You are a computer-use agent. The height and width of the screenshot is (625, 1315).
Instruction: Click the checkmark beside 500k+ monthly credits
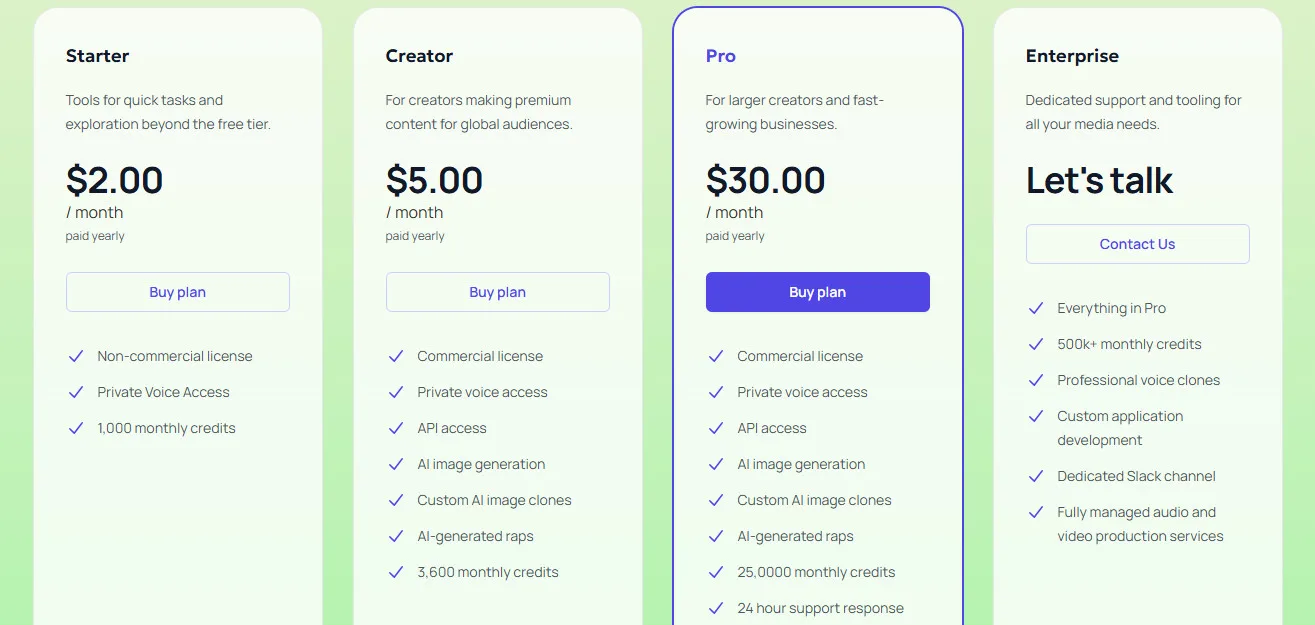coord(1036,344)
